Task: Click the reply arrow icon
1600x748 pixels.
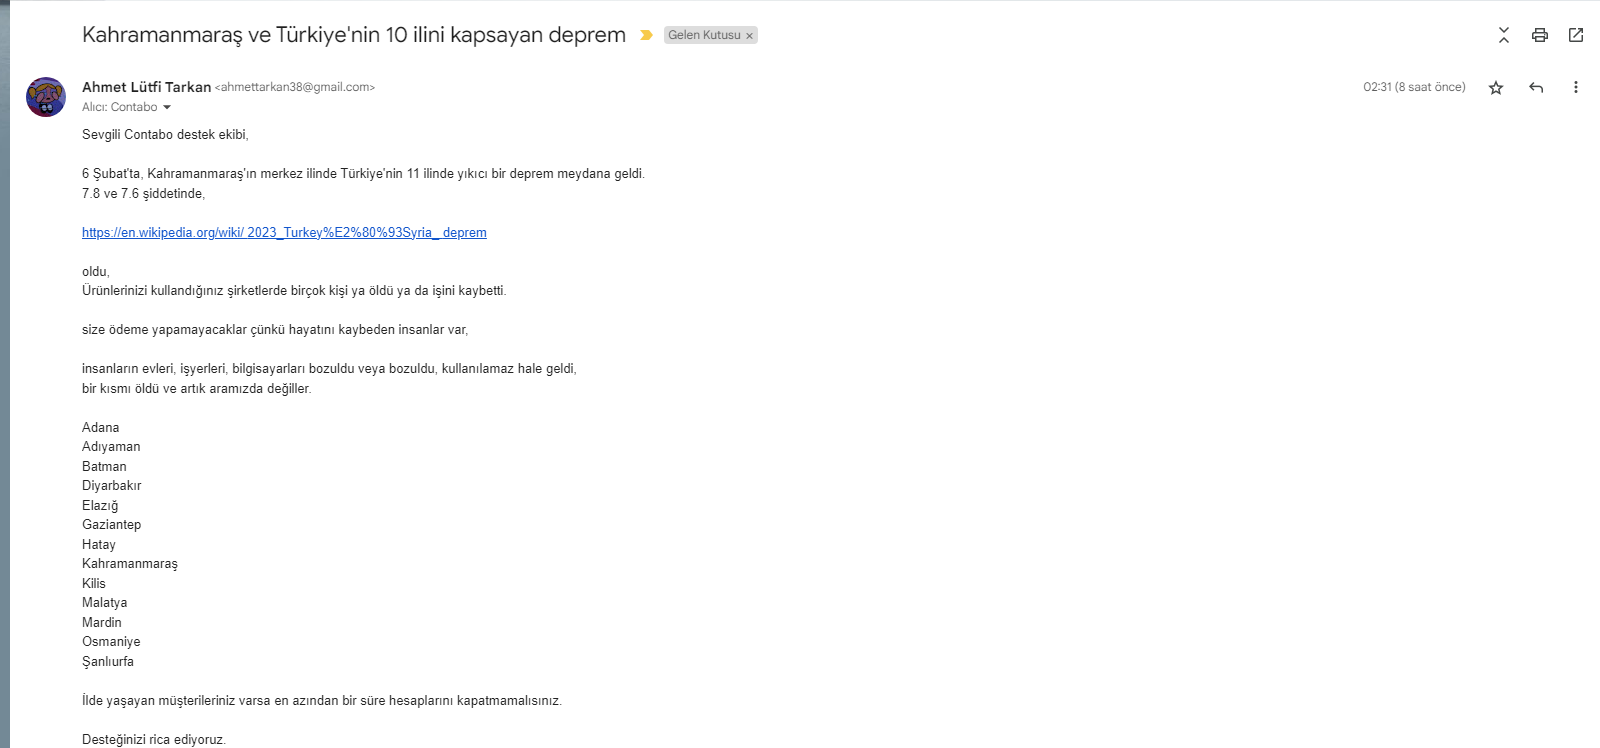Action: 1536,88
